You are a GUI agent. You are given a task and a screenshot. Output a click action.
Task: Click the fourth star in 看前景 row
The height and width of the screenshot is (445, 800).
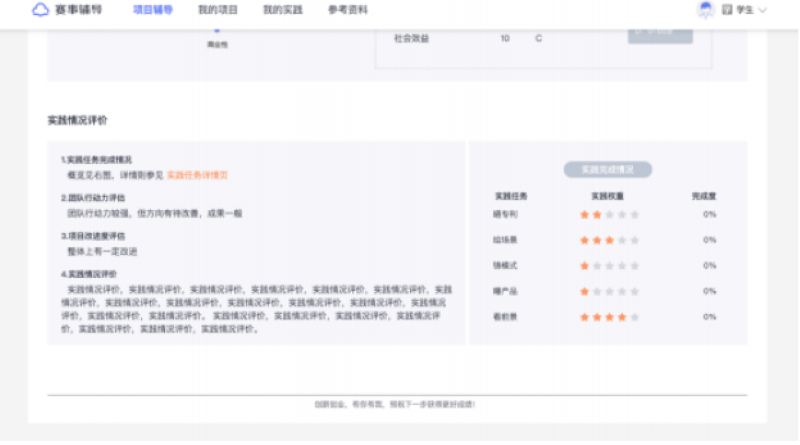(x=622, y=317)
